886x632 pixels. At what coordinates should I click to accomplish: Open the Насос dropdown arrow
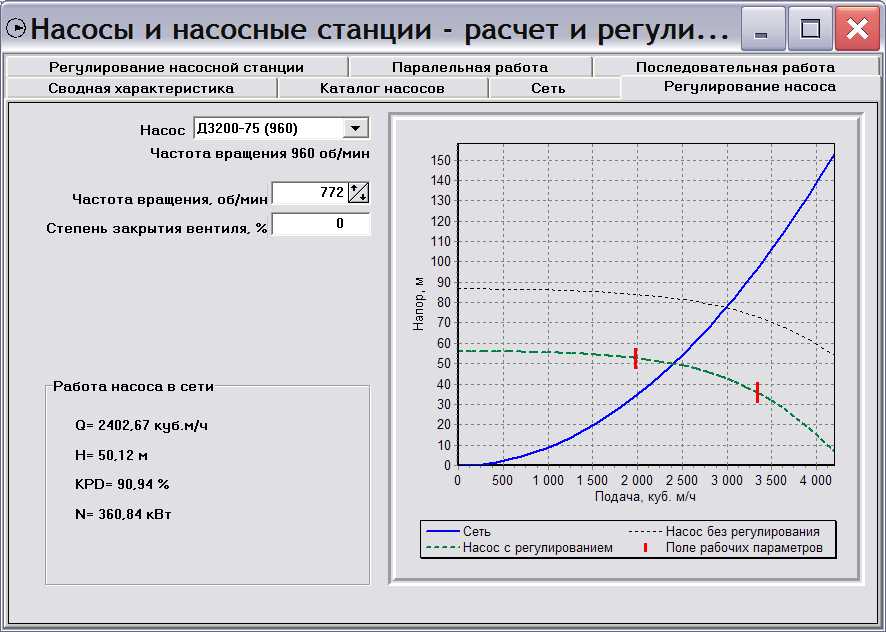355,128
